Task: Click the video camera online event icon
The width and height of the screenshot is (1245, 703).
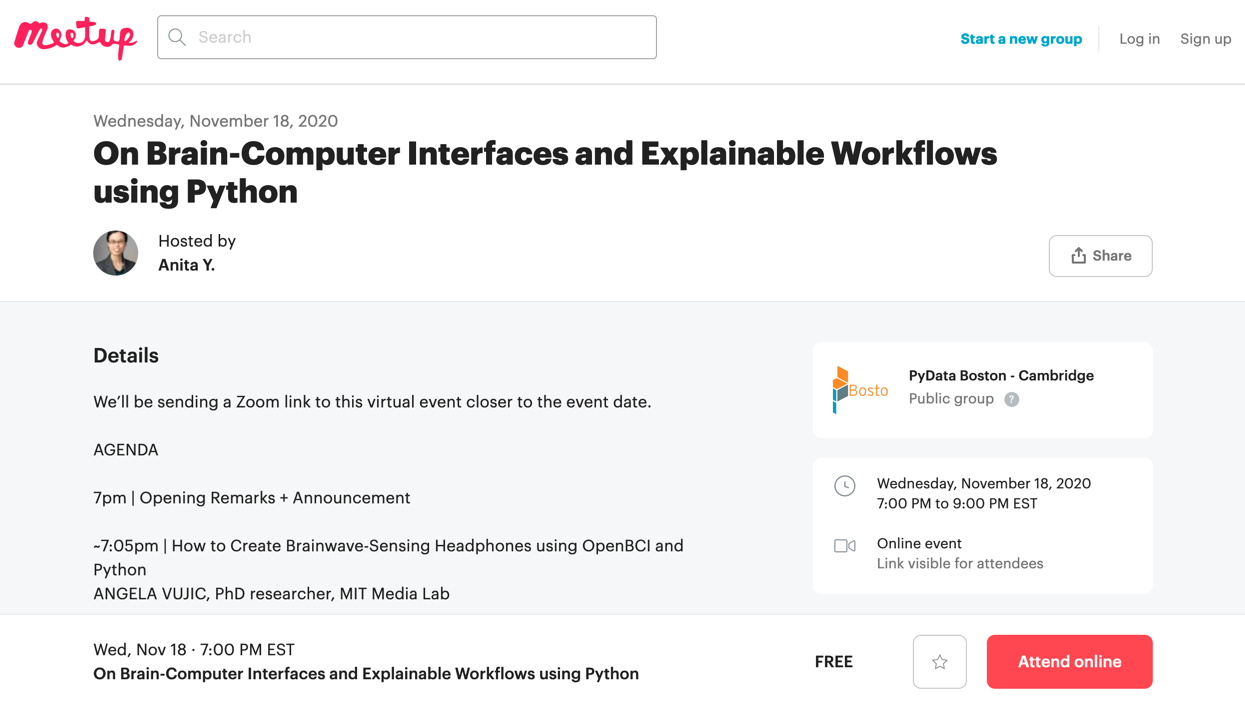Action: [x=845, y=546]
